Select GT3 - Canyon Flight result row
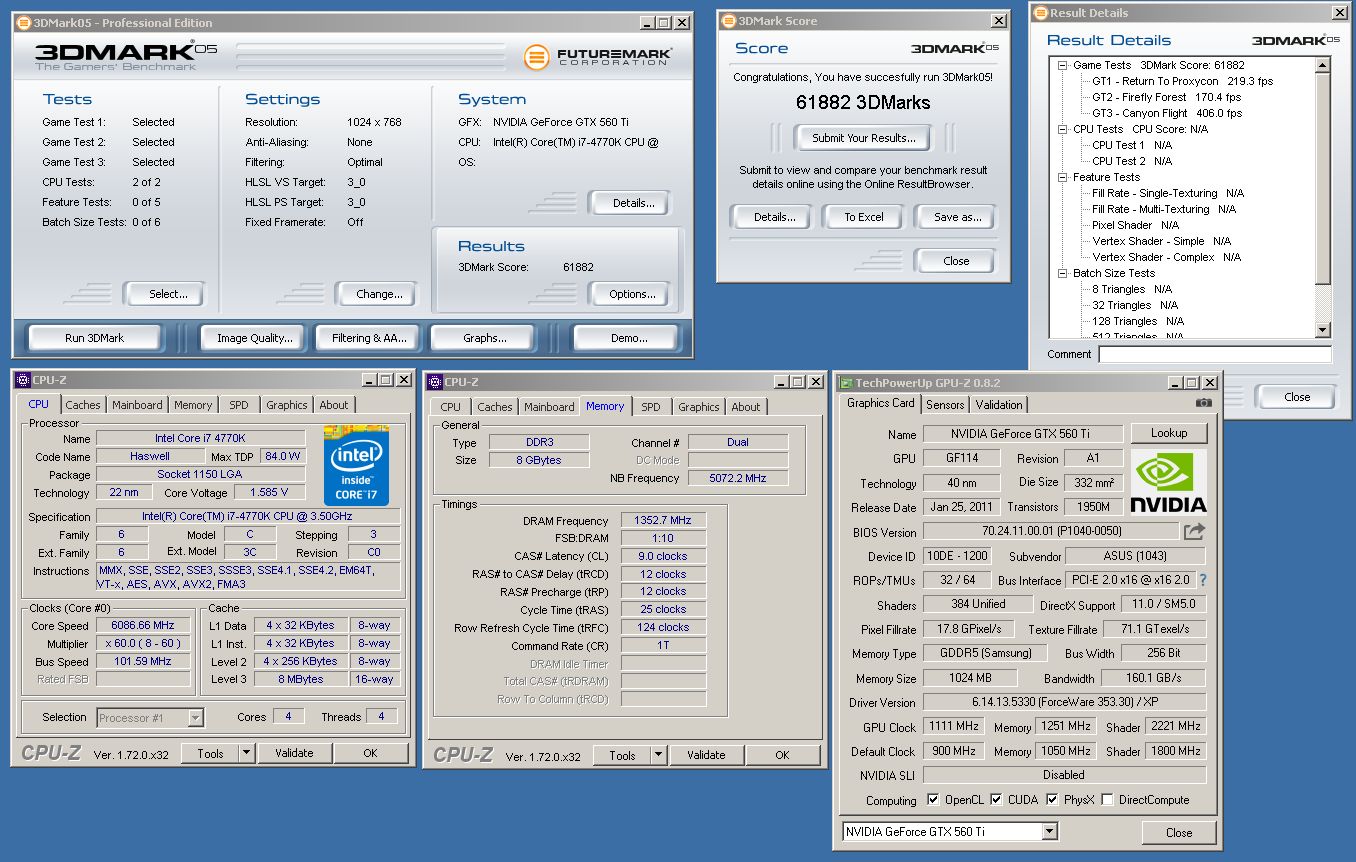This screenshot has width=1356, height=862. tap(1167, 113)
